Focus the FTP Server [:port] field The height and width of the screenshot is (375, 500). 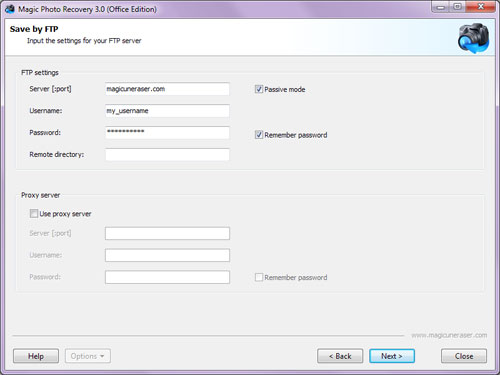coord(167,89)
